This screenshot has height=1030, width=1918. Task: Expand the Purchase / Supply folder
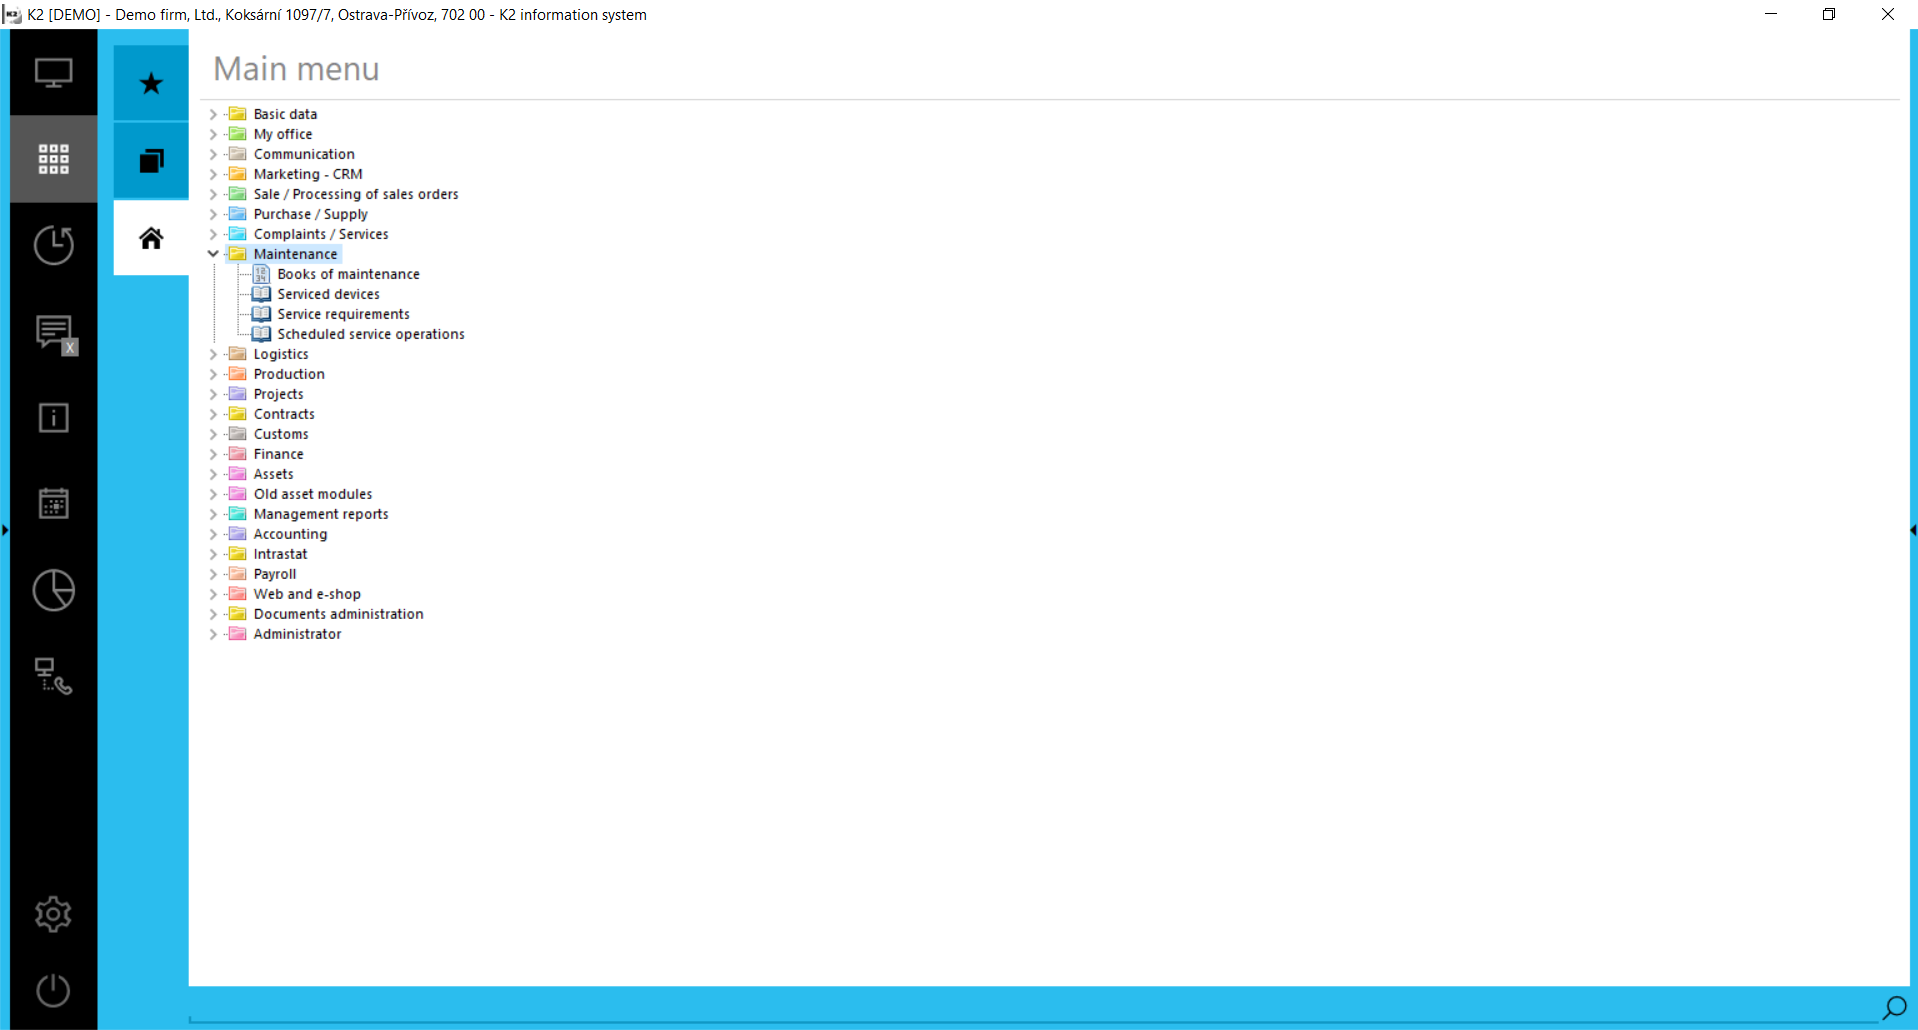pos(213,214)
